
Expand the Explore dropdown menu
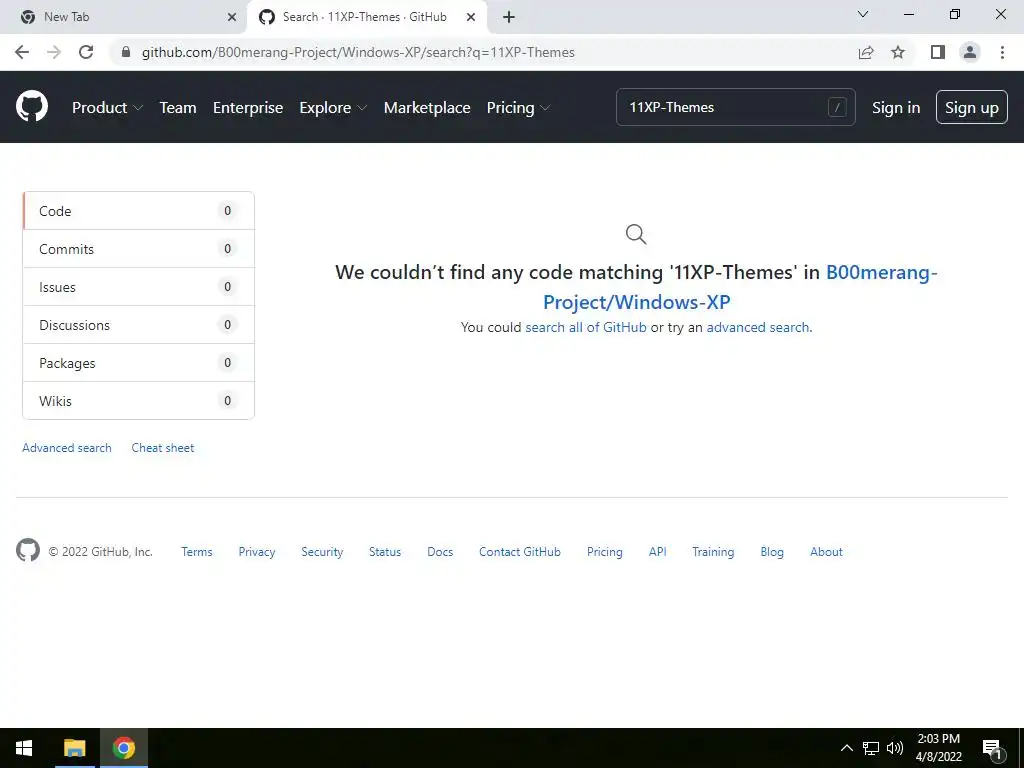333,108
